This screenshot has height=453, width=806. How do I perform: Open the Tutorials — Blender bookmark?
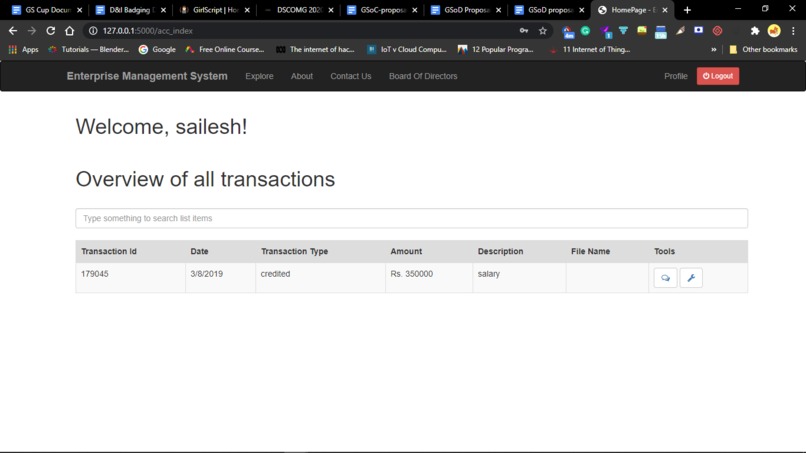click(88, 49)
